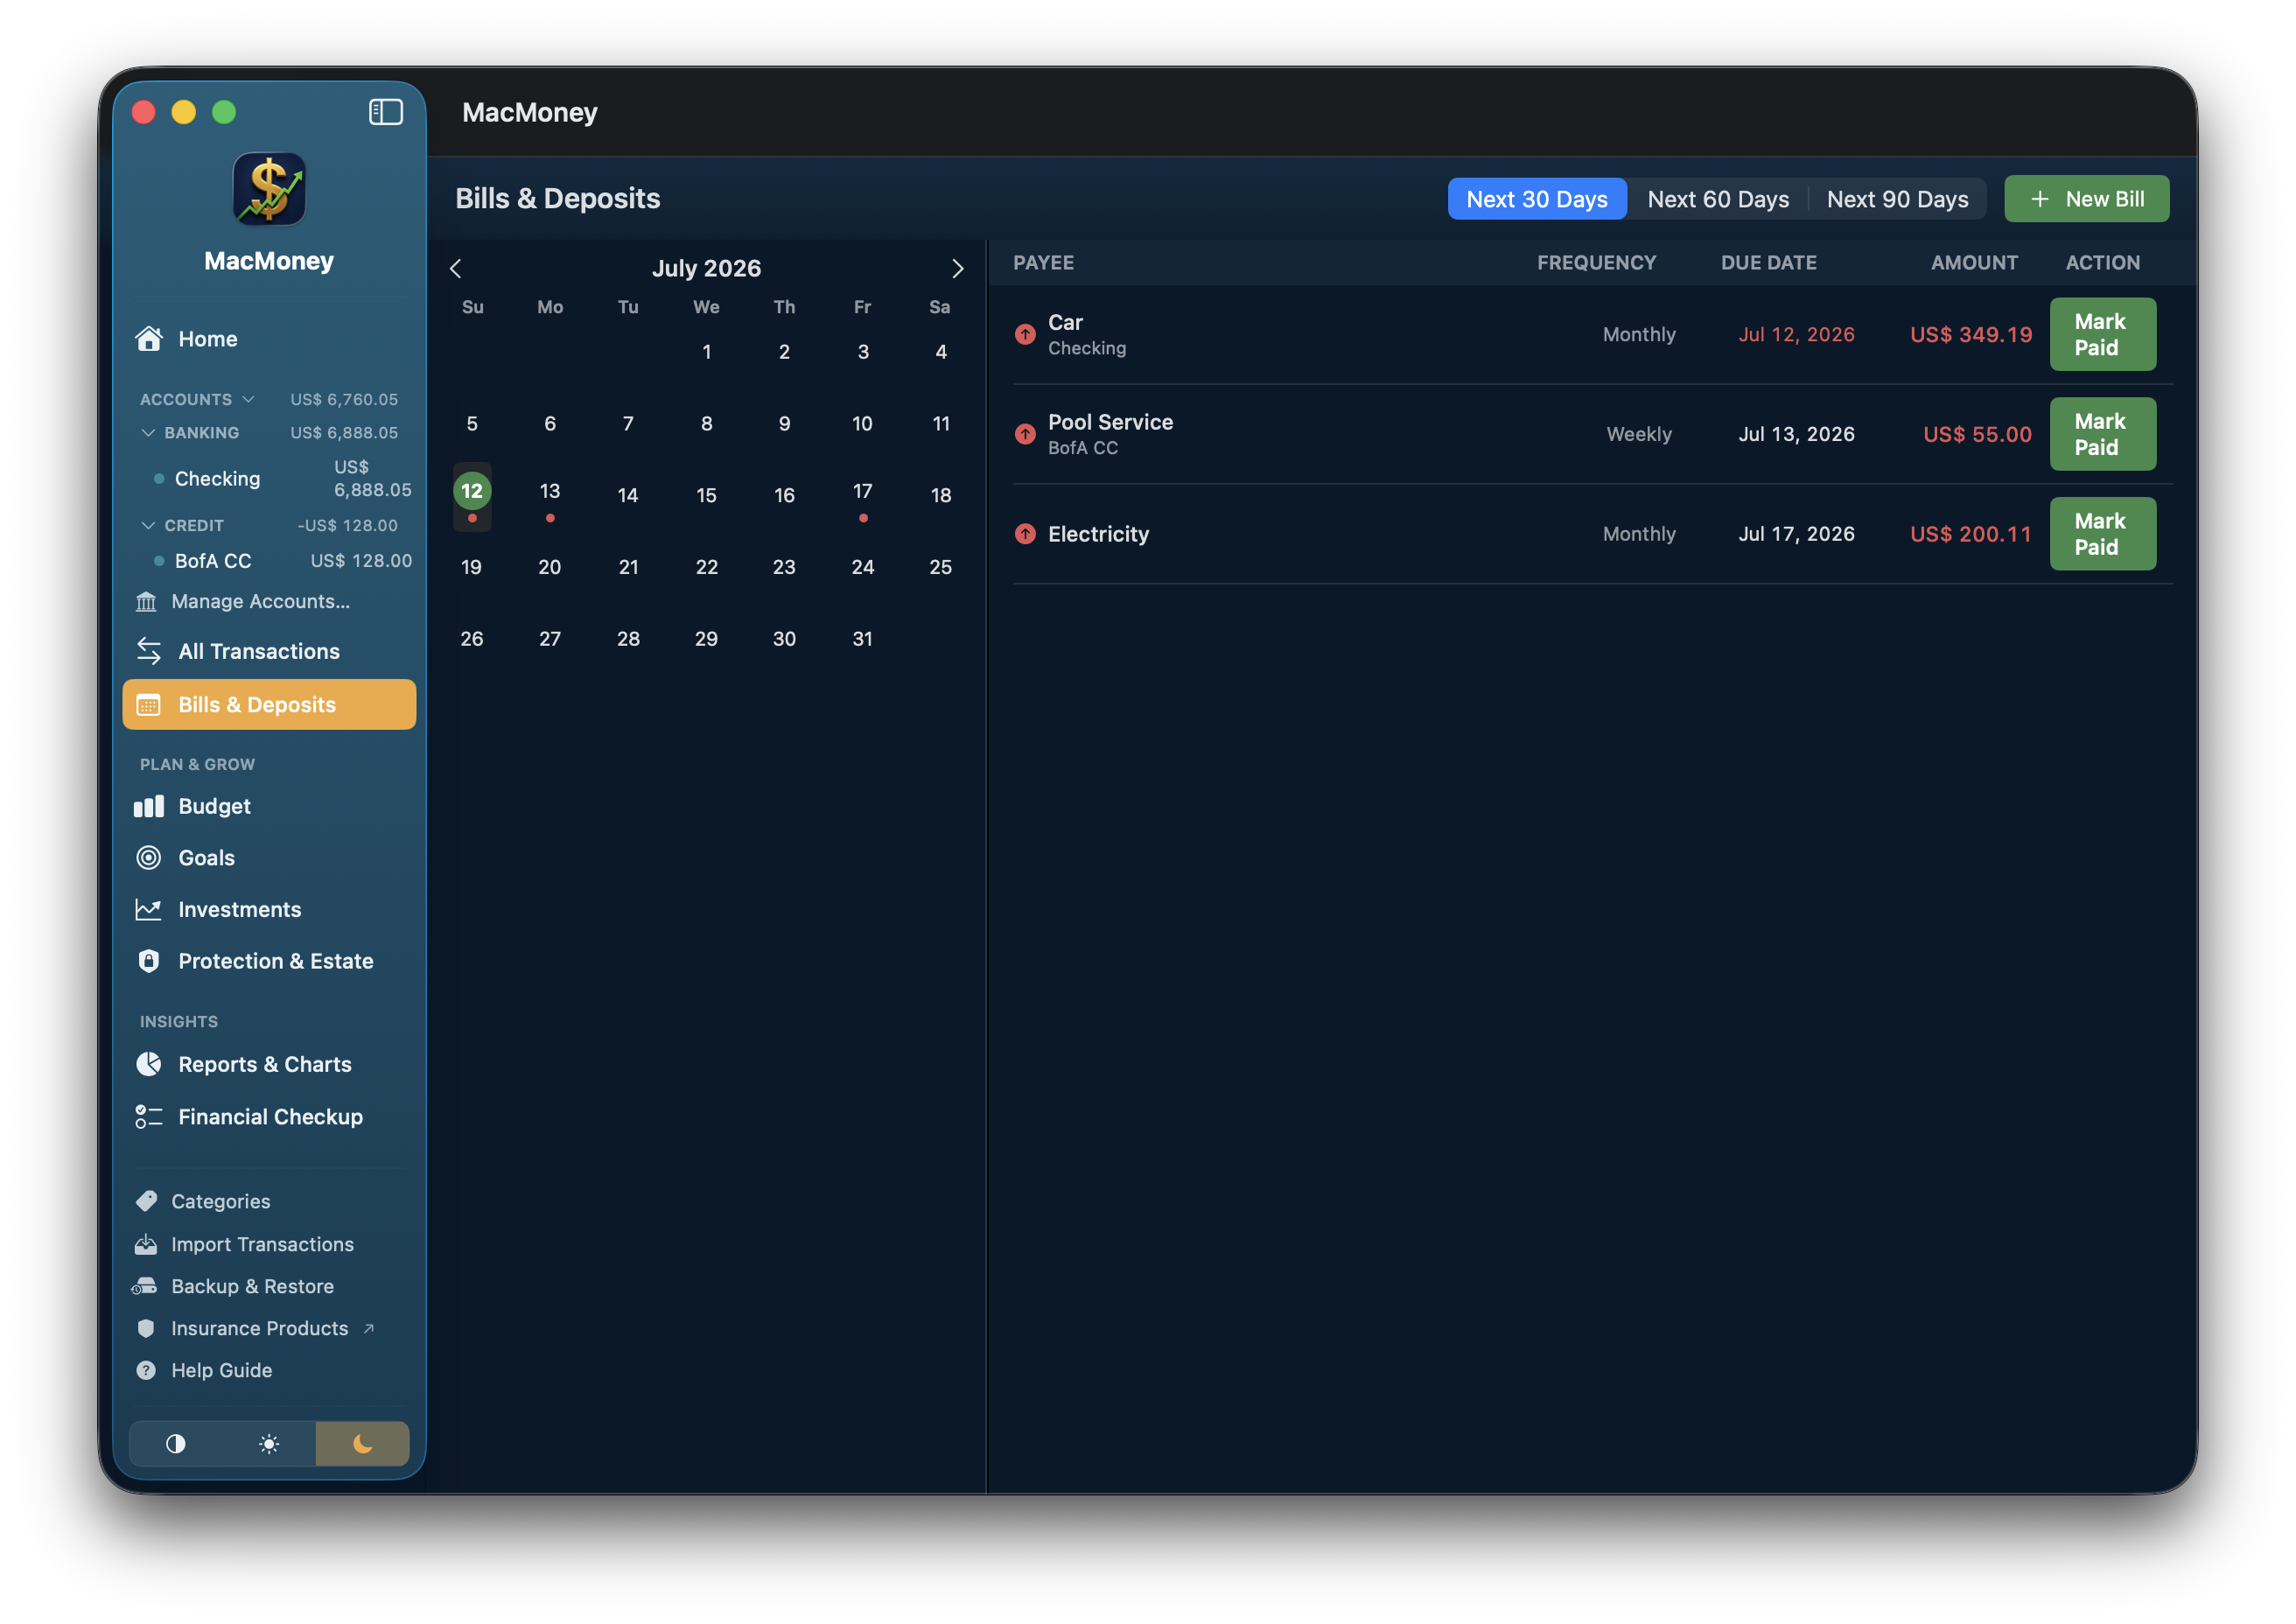
Task: Collapse the CREDIT group chevron
Action: click(x=148, y=525)
